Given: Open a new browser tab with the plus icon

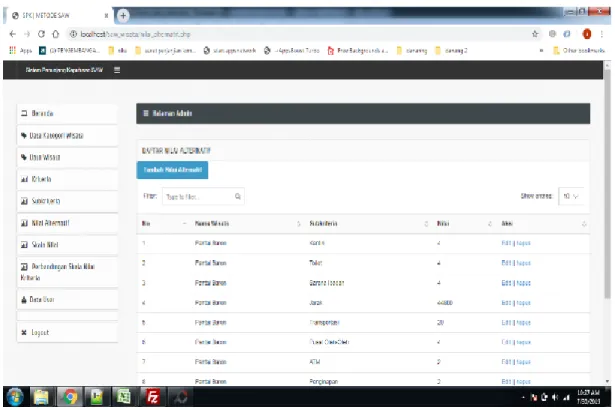Looking at the screenshot, I should pyautogui.click(x=123, y=16).
